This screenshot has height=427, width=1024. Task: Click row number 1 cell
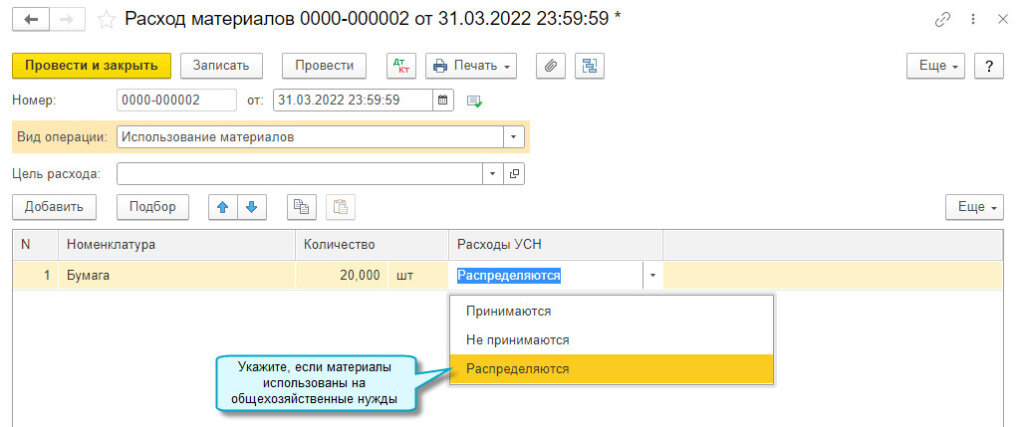point(36,276)
